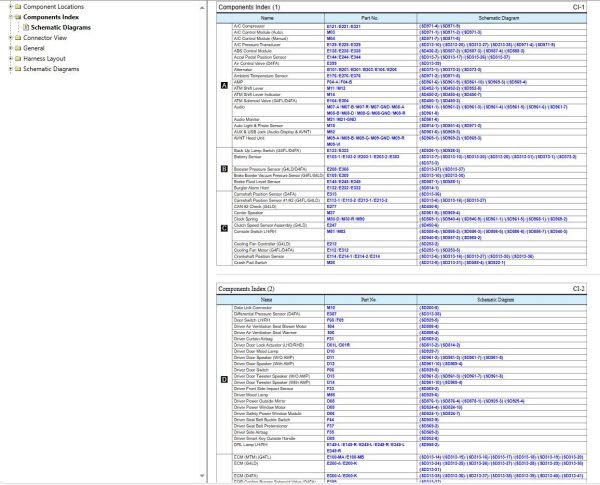600x485 pixels.
Task: Click the Components Index folder icon
Action: point(18,17)
